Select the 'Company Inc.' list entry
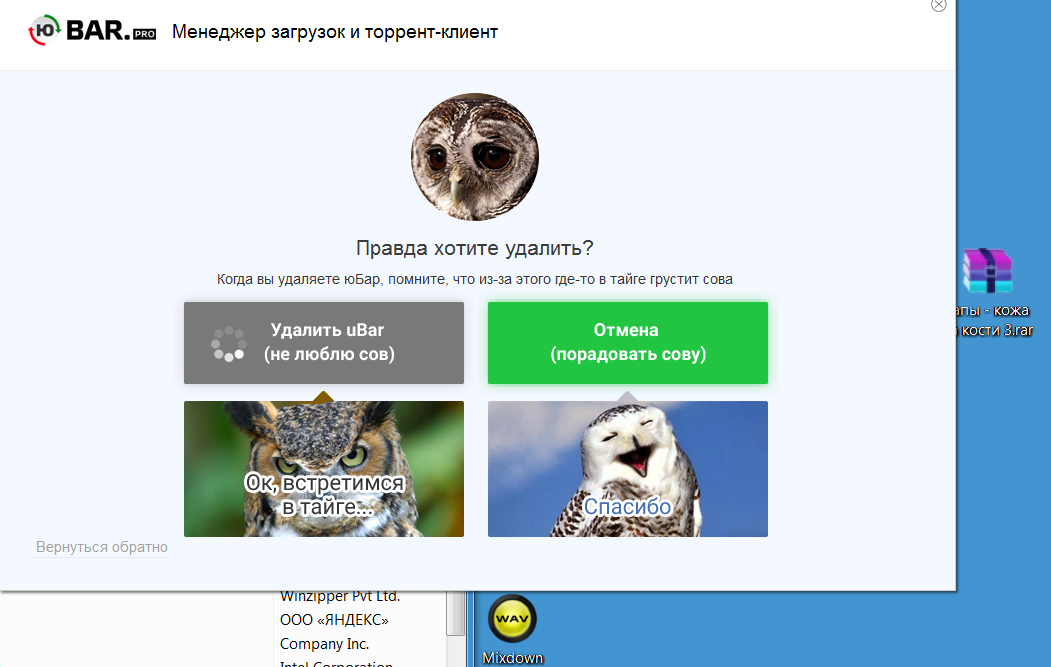Image resolution: width=1051 pixels, height=667 pixels. 324,644
